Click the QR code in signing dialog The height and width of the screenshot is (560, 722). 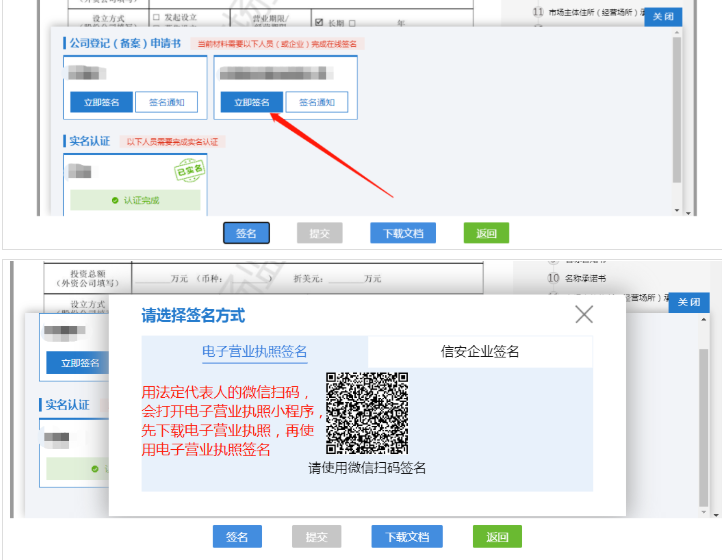[367, 413]
